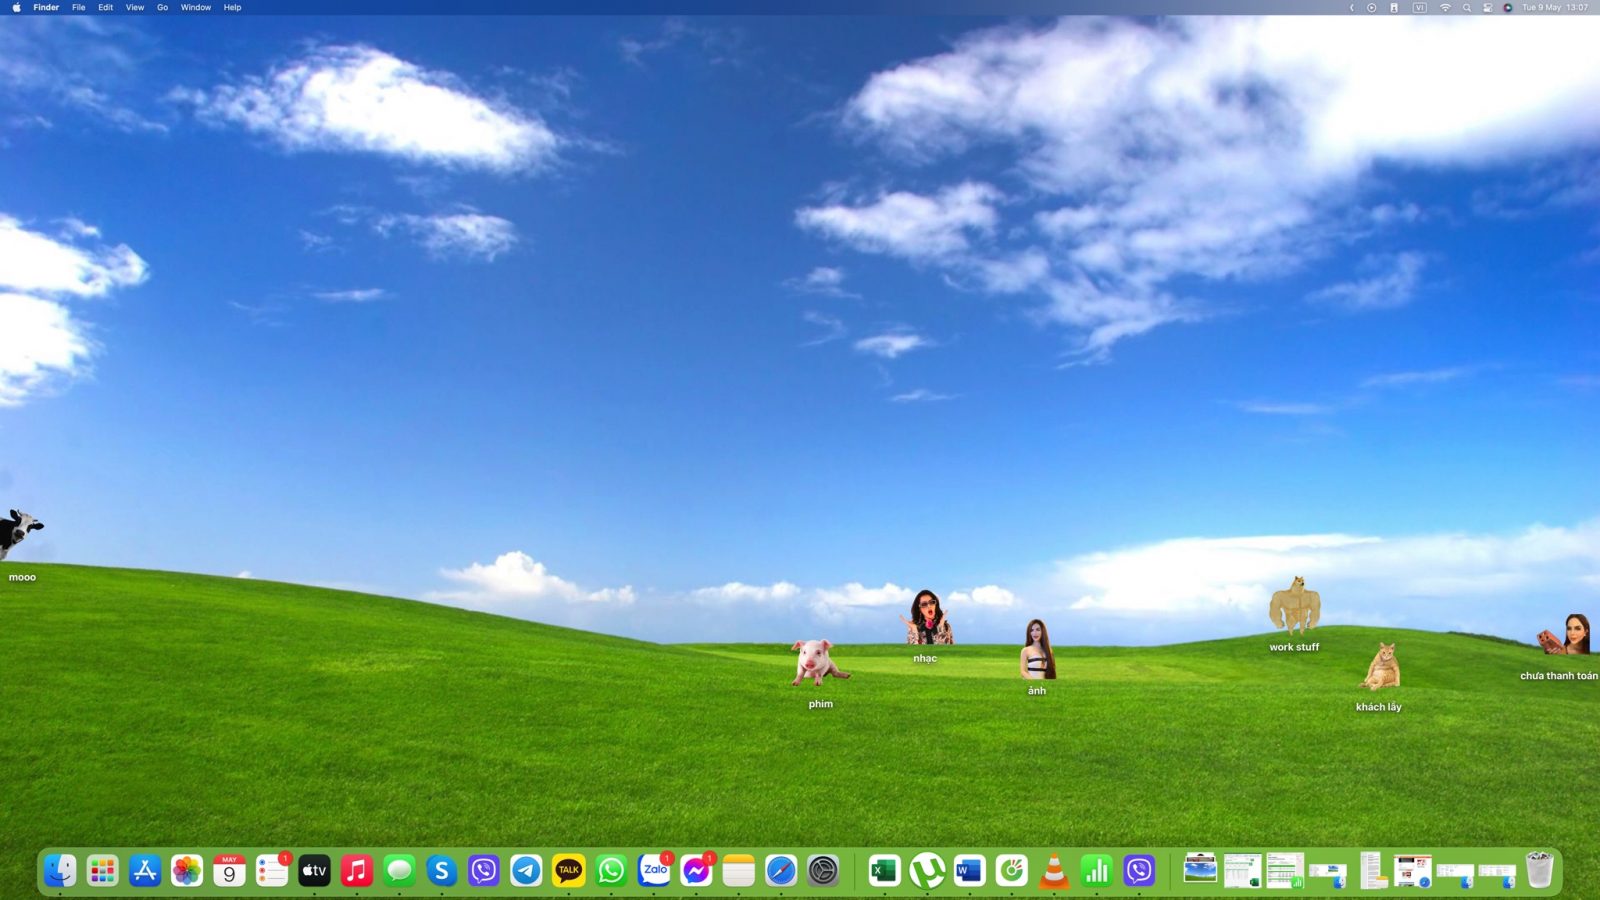The width and height of the screenshot is (1600, 900).
Task: Activate Siri from menu bar
Action: click(x=1508, y=8)
